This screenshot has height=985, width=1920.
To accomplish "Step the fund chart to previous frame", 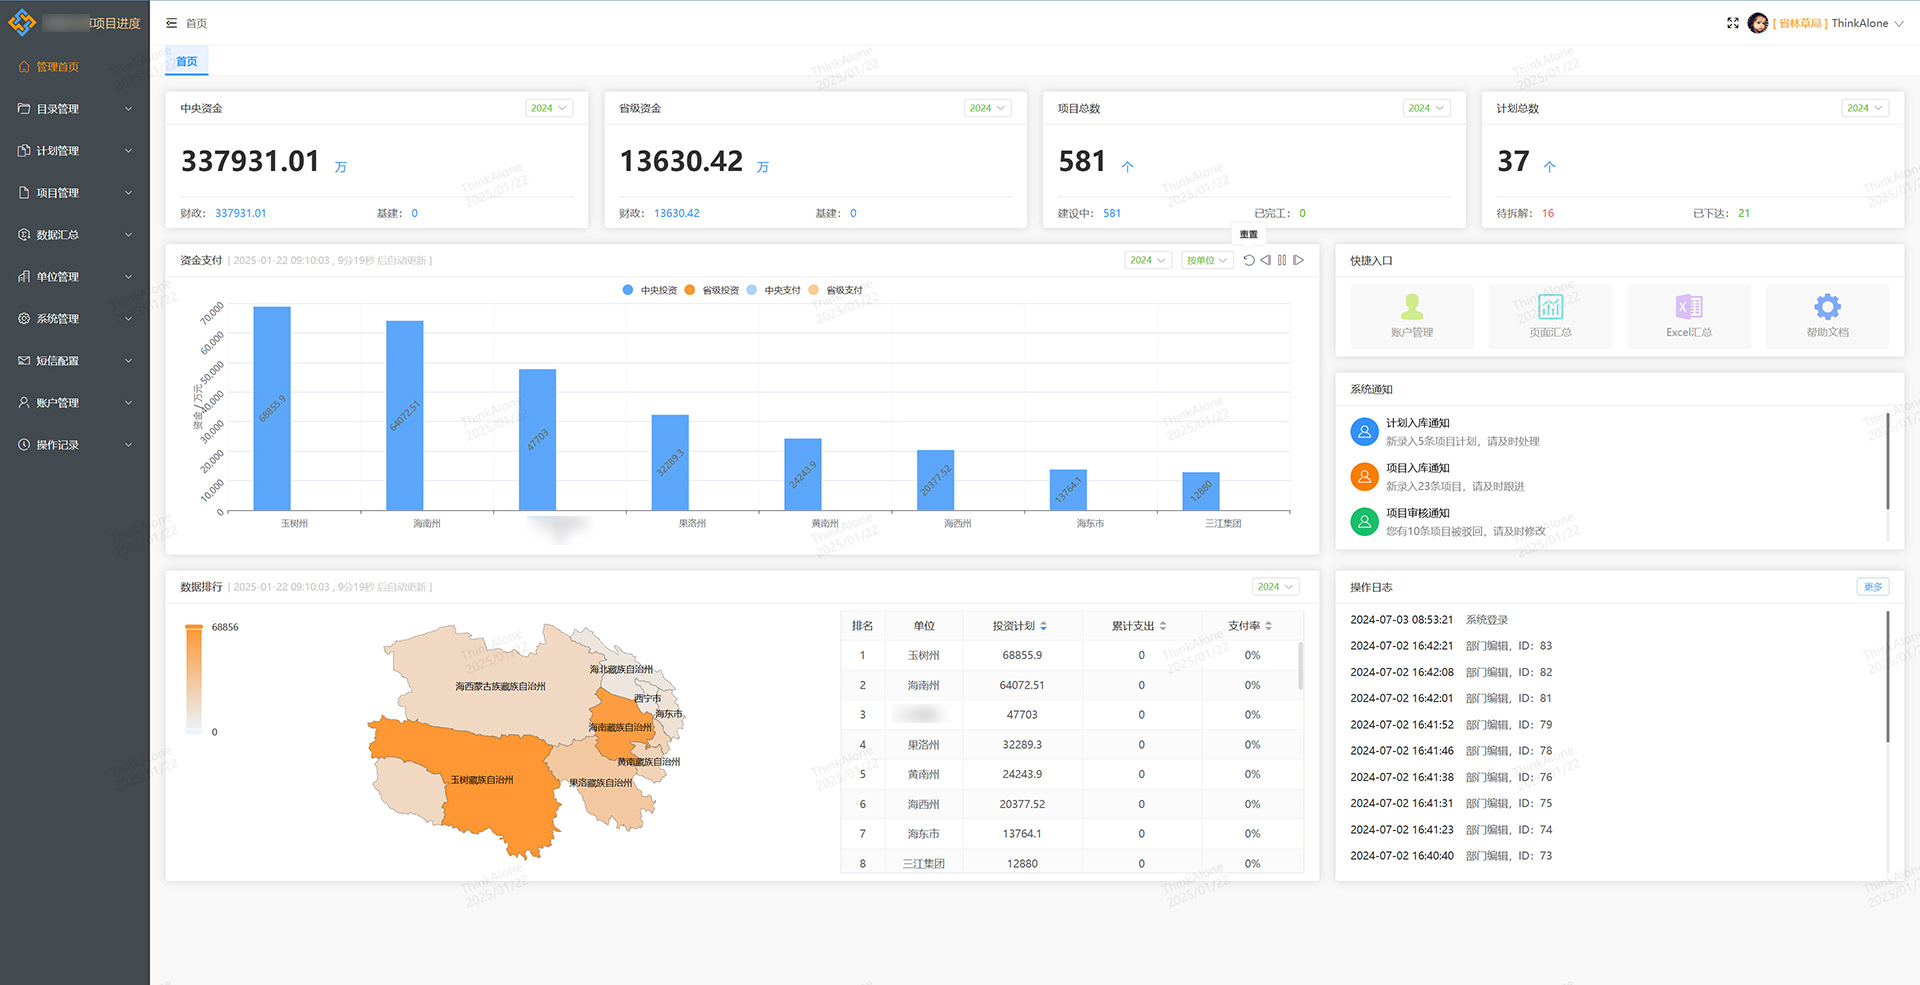I will 1265,260.
